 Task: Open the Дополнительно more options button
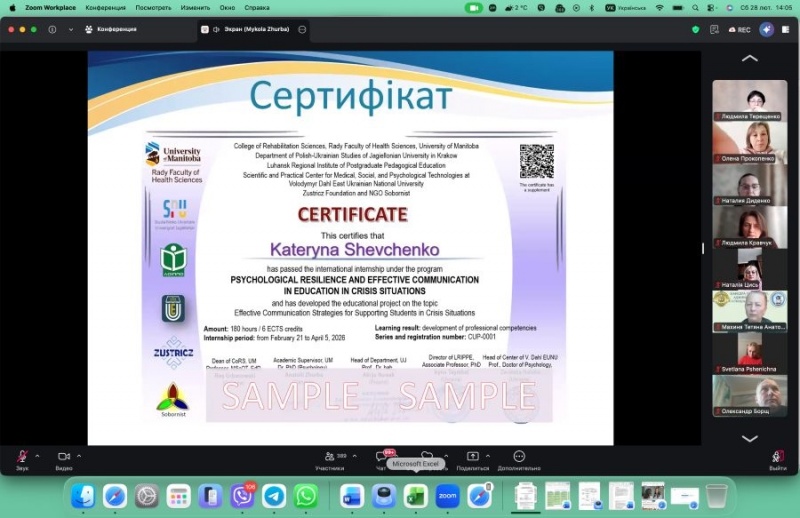pyautogui.click(x=518, y=457)
